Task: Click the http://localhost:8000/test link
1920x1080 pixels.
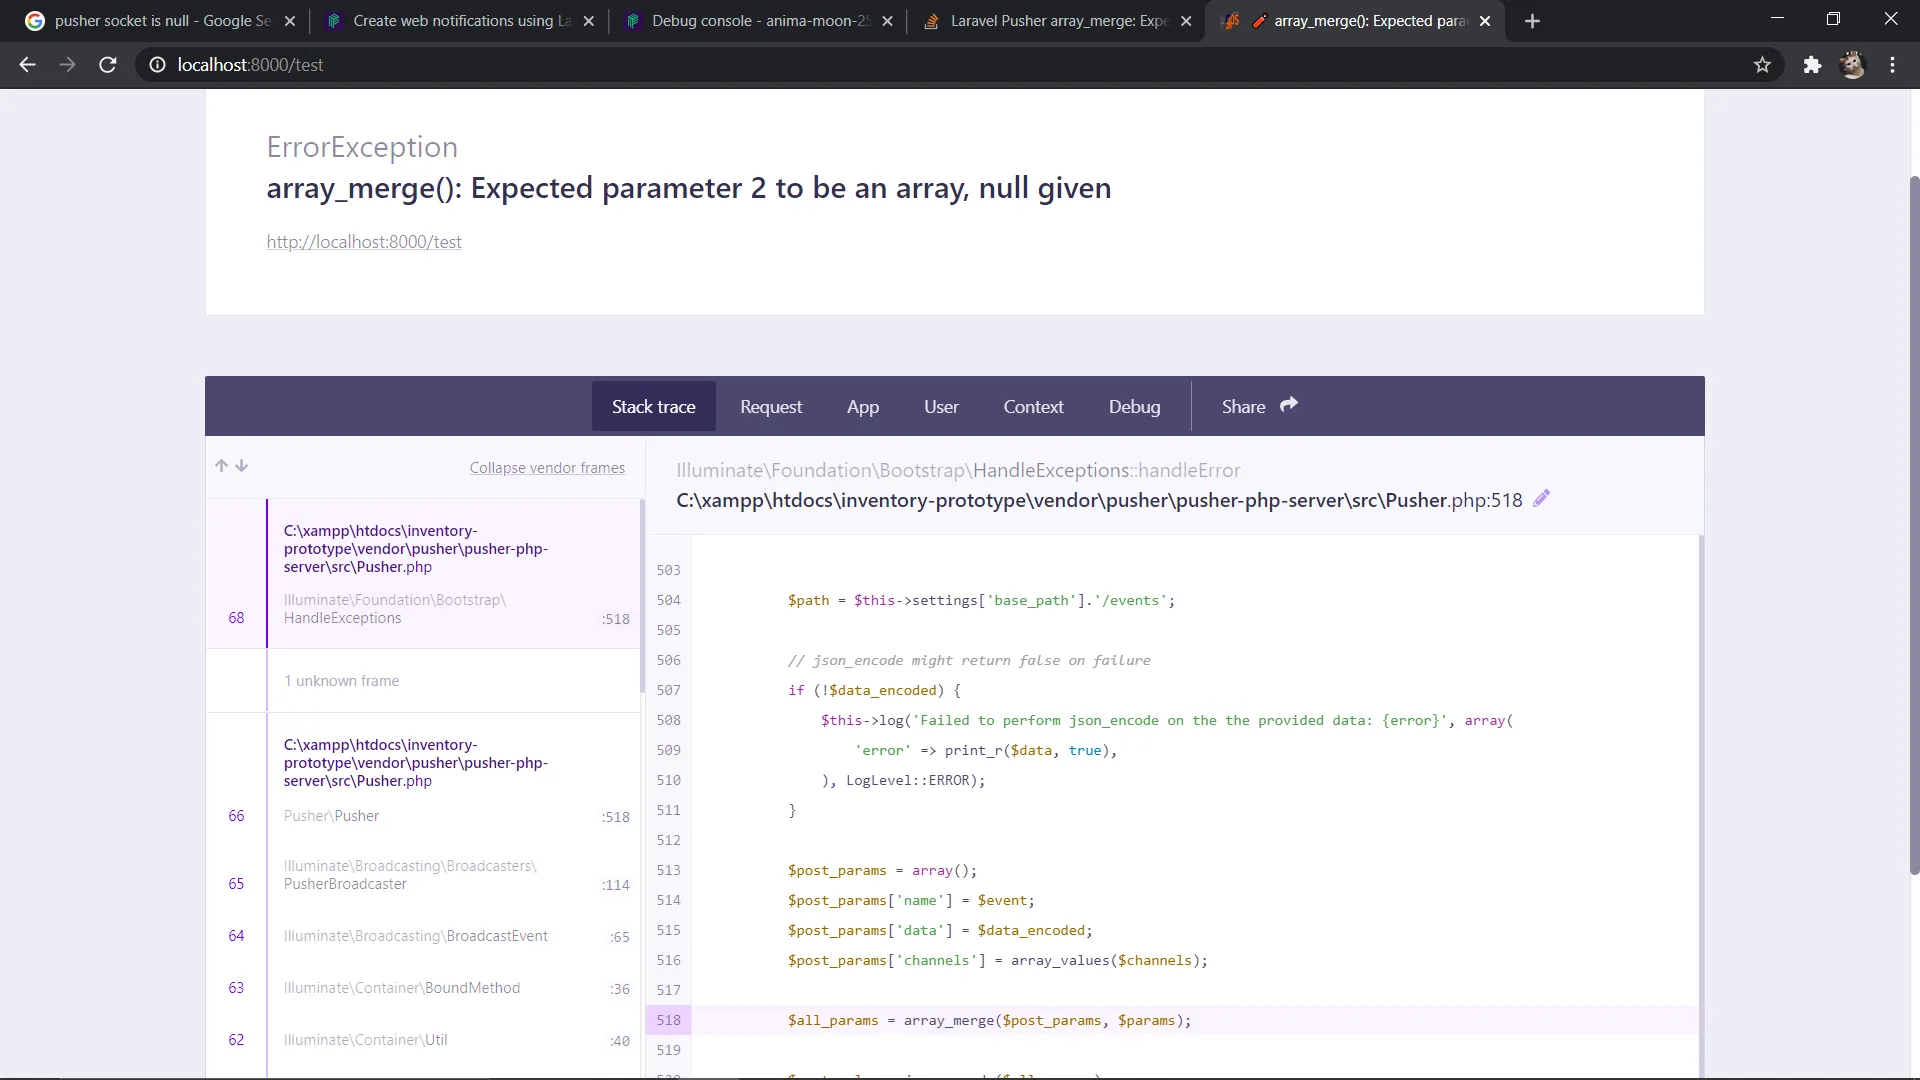Action: tap(364, 242)
